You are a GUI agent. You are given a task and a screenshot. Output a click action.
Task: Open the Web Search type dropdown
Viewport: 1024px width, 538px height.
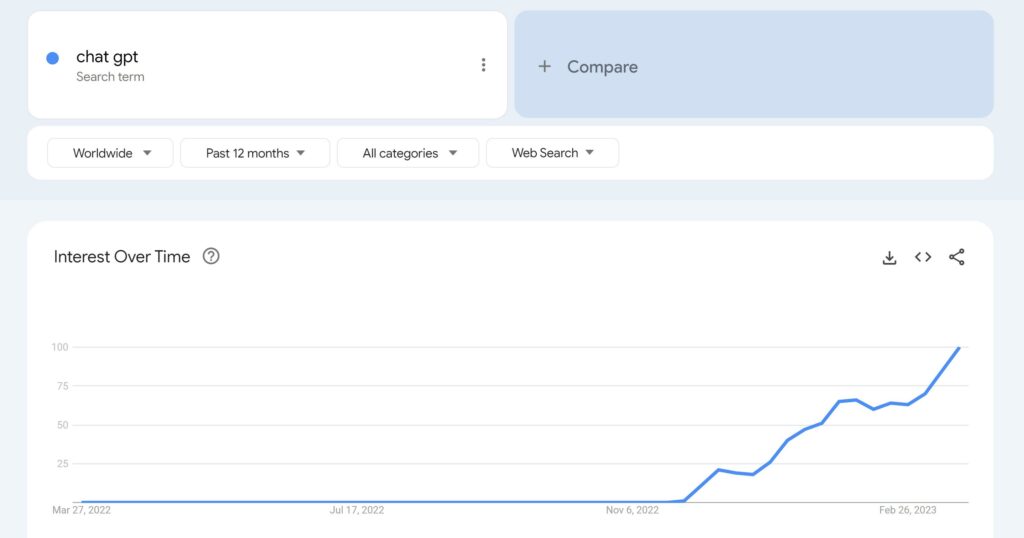tap(552, 153)
